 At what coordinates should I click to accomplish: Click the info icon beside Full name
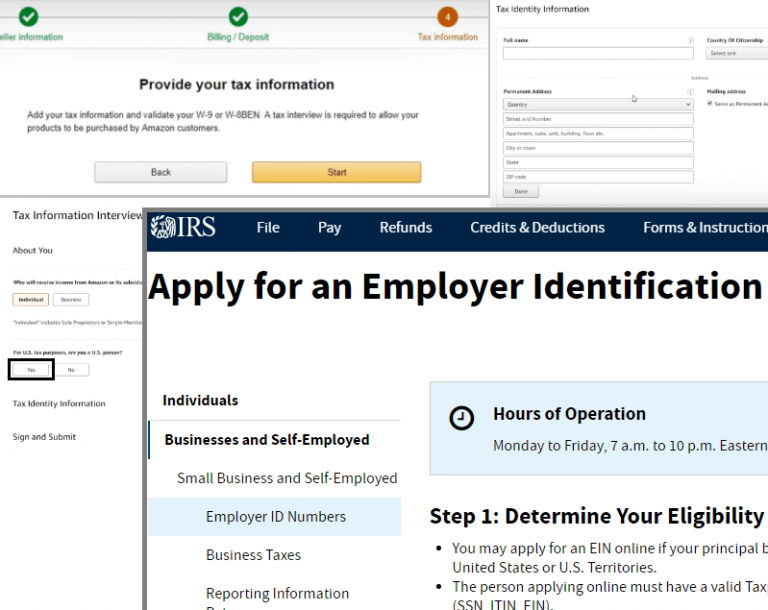(x=690, y=40)
